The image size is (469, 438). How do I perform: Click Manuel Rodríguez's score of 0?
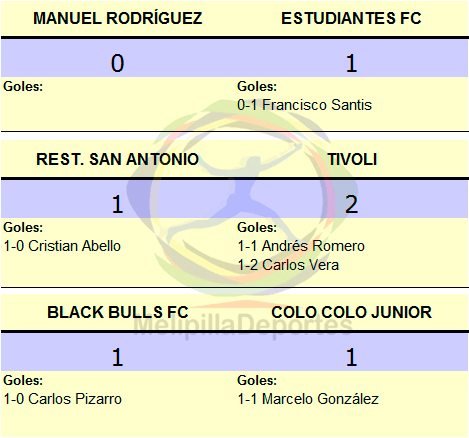click(117, 63)
